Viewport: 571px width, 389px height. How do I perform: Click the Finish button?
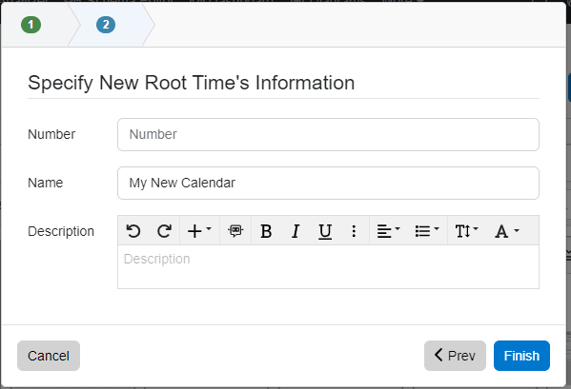(x=521, y=355)
